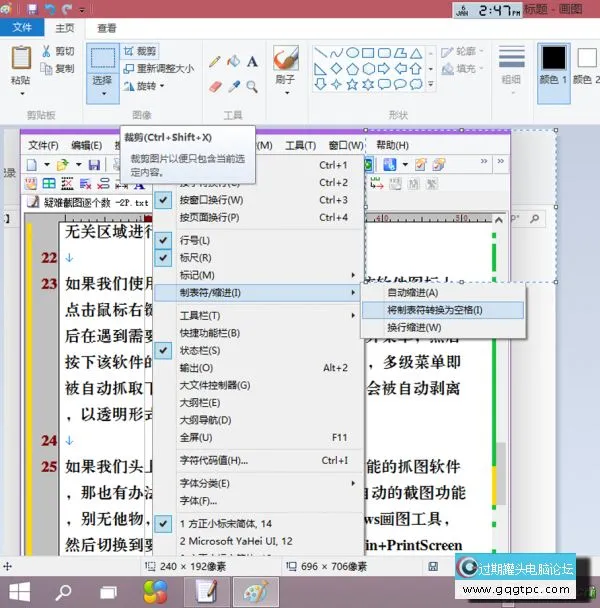
Task: Toggle 状态栏(S) status bar checkmark
Action: (259, 351)
